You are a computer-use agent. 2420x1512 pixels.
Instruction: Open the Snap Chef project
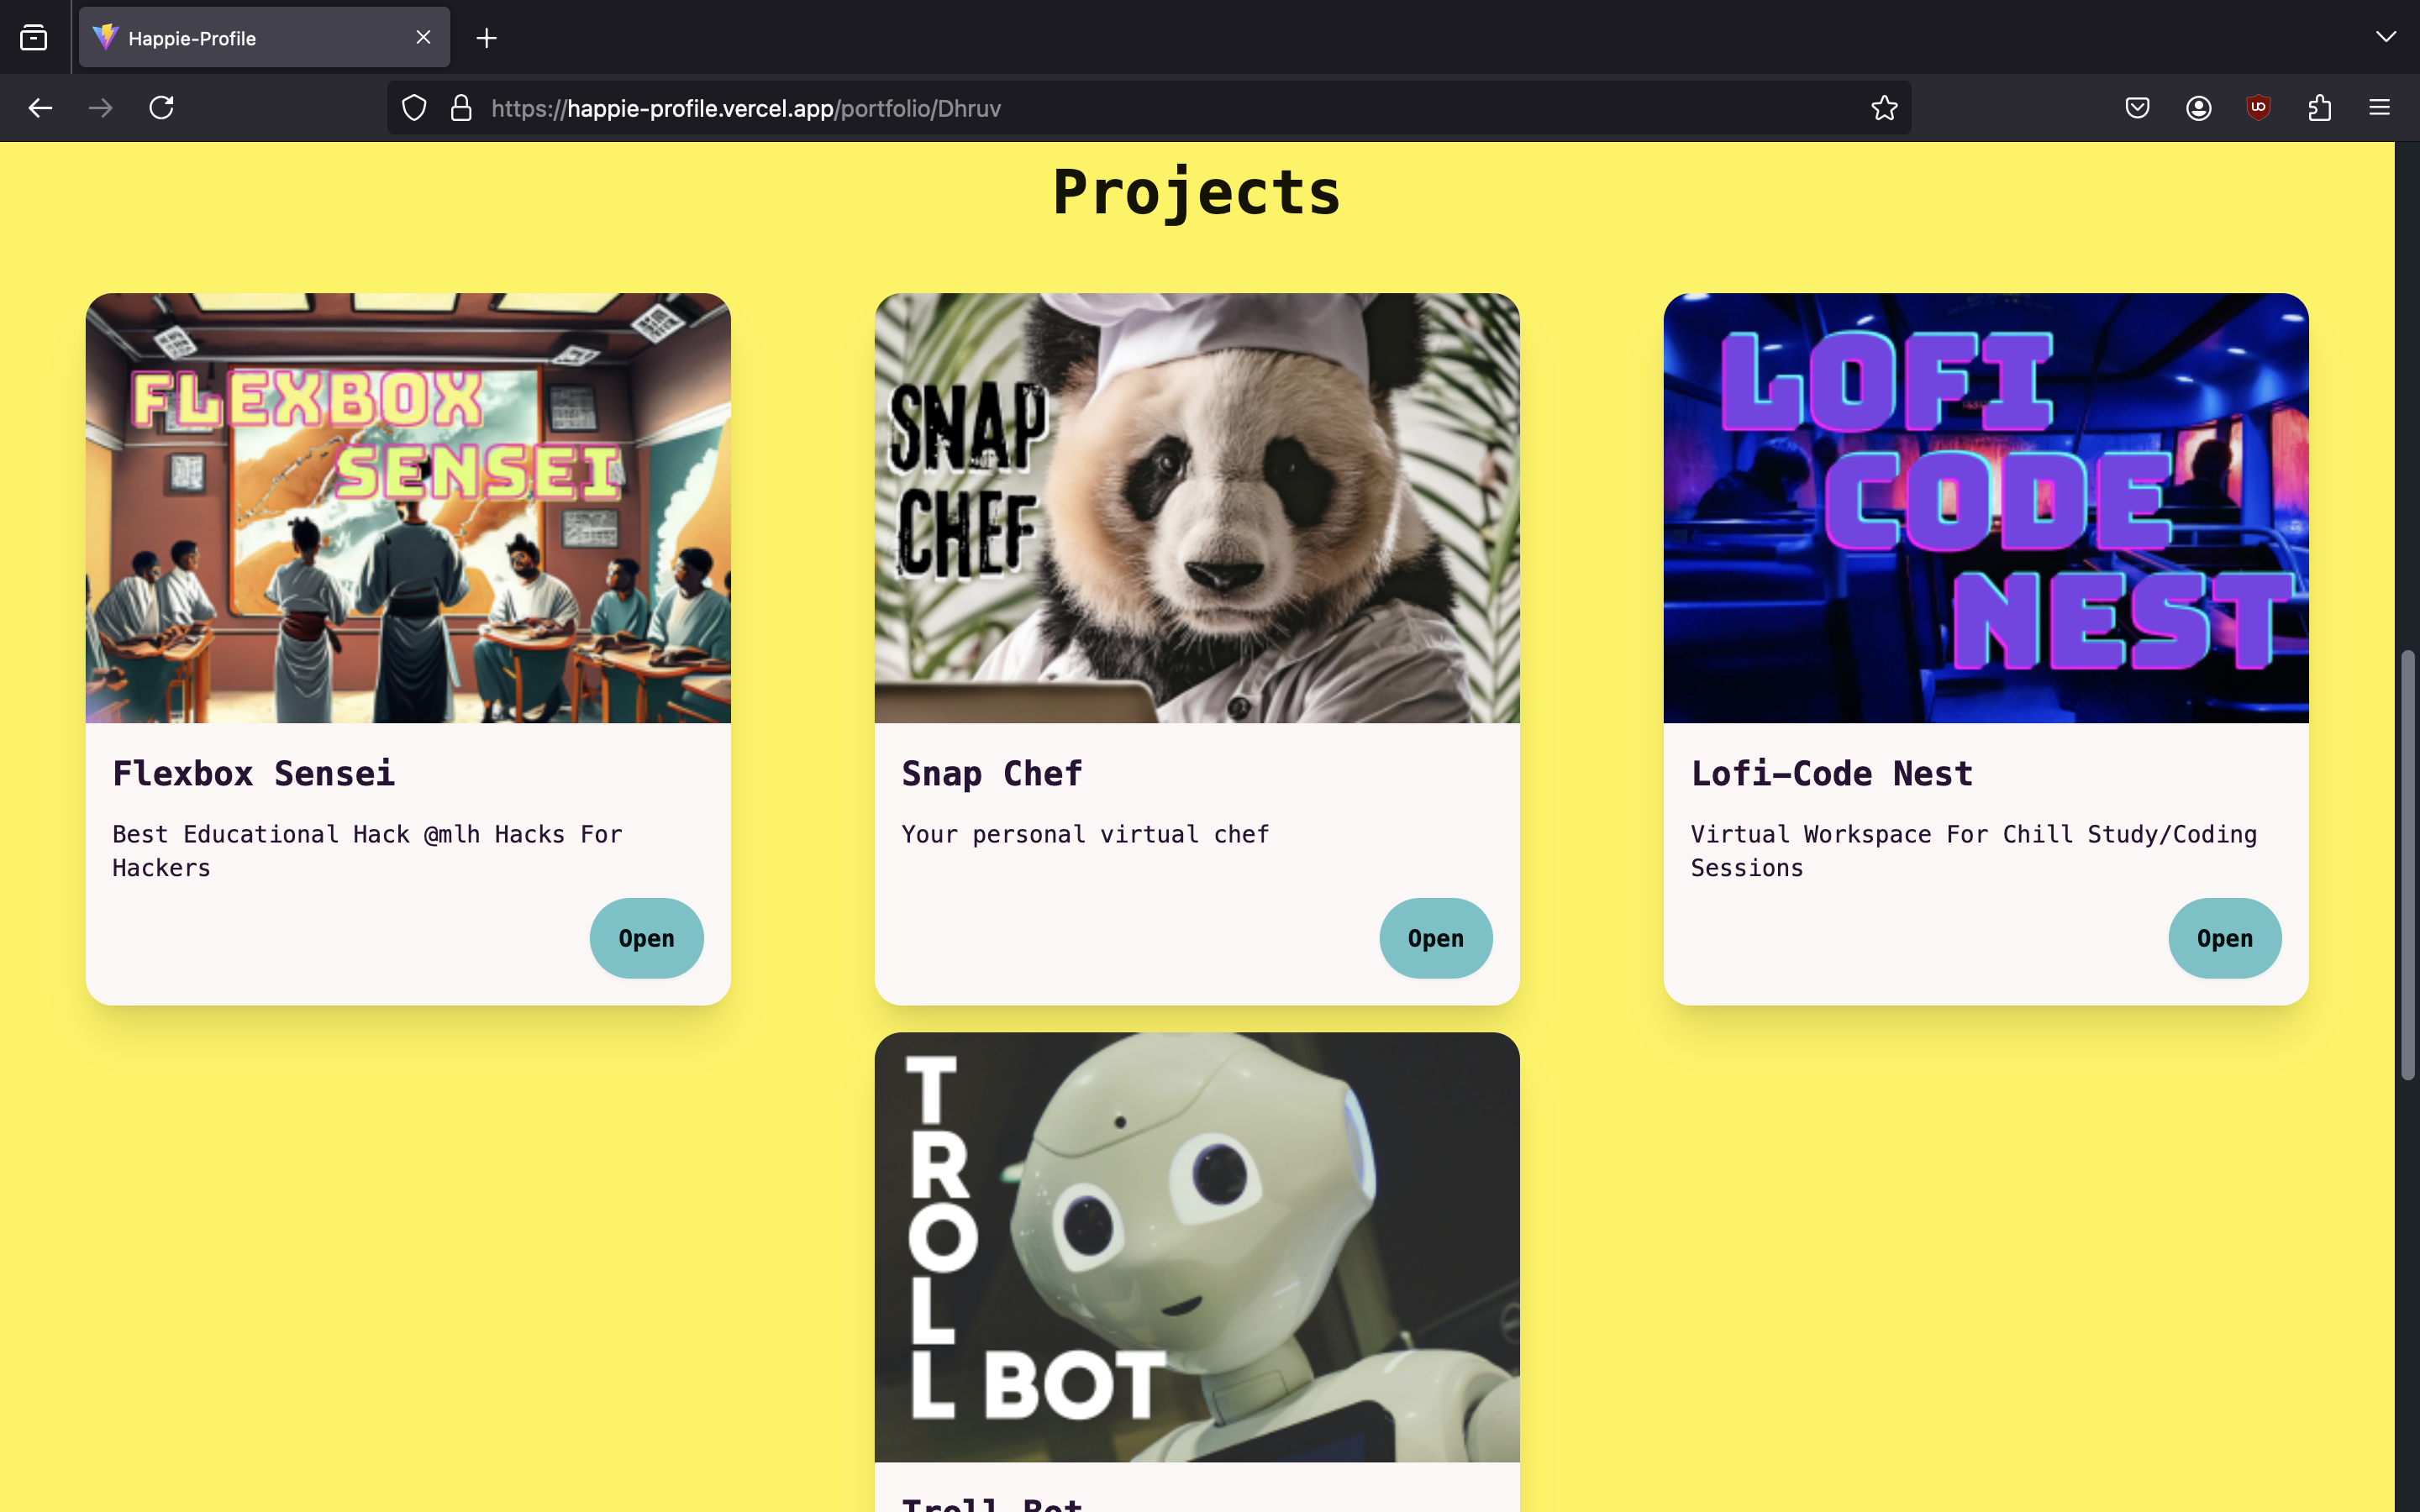(x=1435, y=938)
